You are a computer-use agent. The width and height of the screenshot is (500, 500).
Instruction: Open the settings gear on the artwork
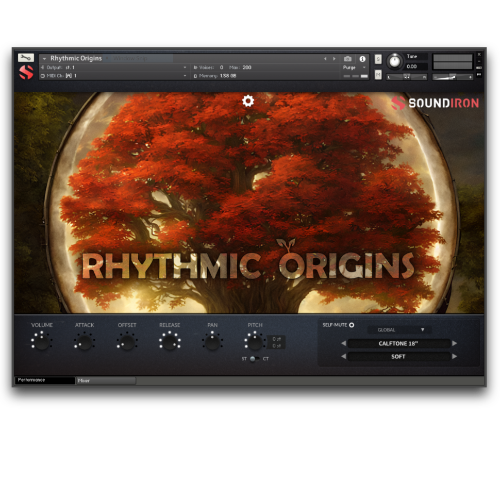coord(248,101)
